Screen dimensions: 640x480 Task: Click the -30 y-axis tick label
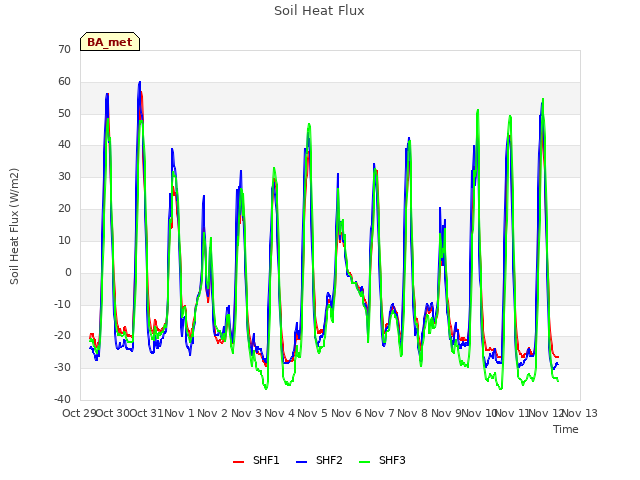(x=62, y=367)
